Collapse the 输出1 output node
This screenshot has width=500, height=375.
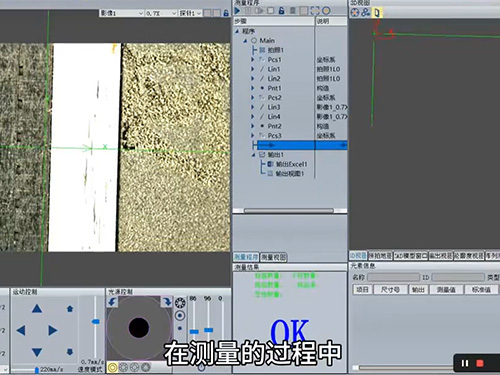point(253,155)
